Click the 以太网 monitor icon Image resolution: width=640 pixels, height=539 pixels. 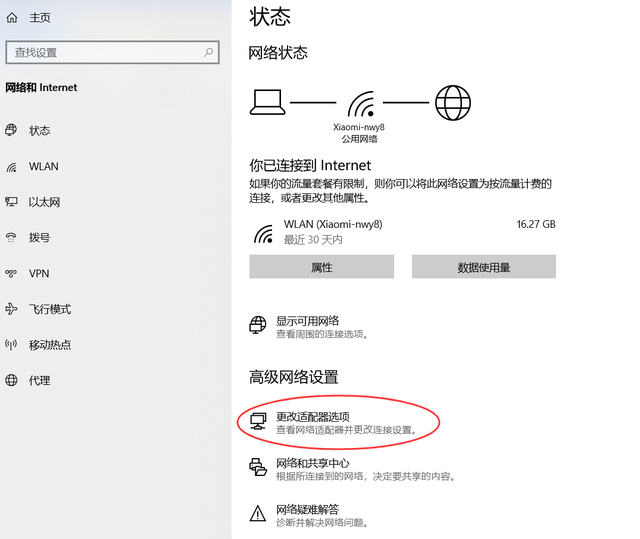[x=11, y=202]
